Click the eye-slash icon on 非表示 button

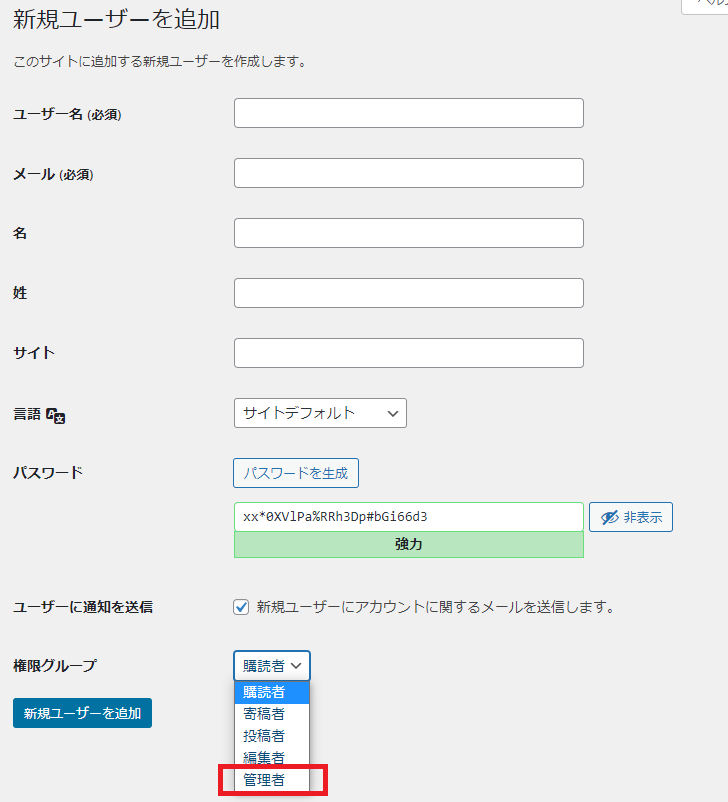click(611, 517)
